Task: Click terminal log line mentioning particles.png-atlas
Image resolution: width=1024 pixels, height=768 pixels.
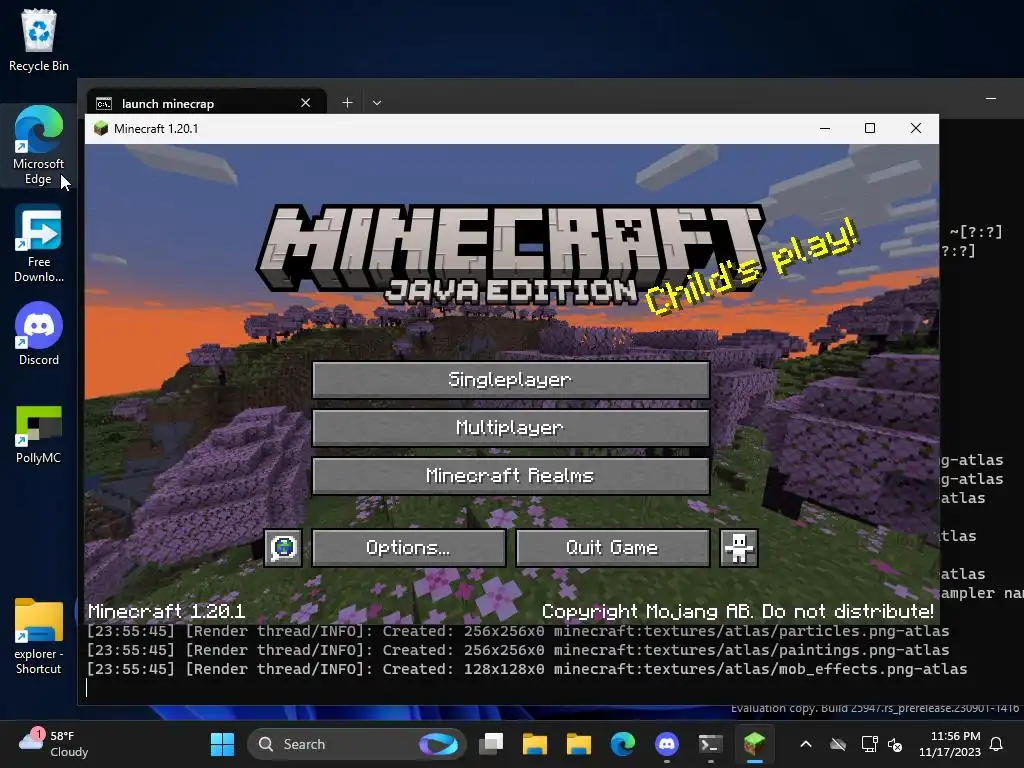Action: [x=518, y=631]
